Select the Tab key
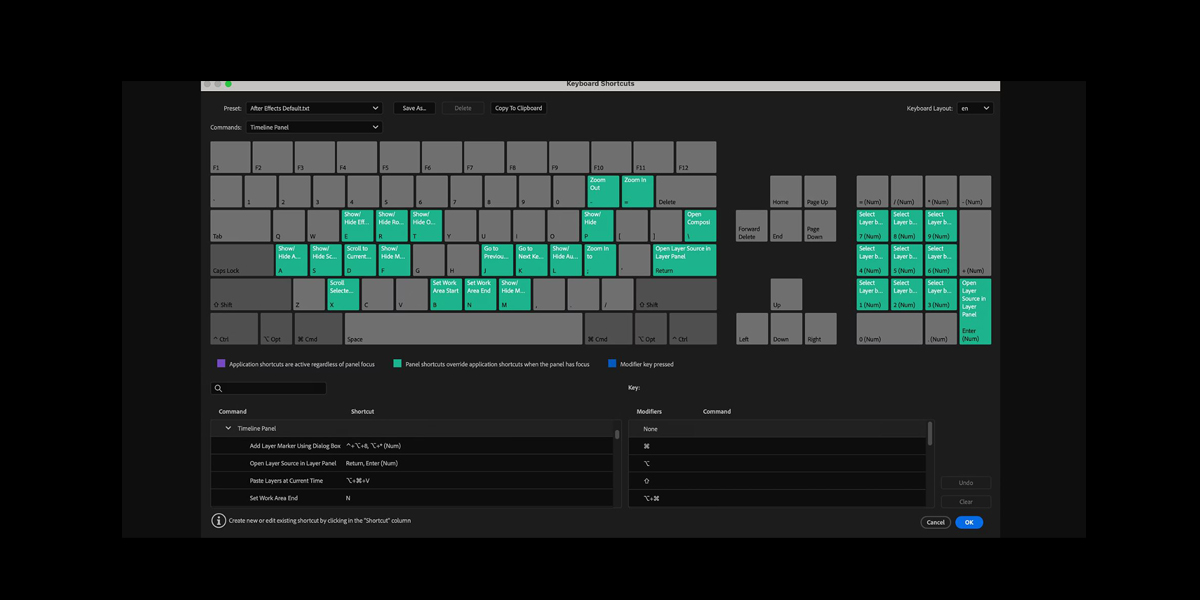The width and height of the screenshot is (1200, 600). pyautogui.click(x=240, y=226)
